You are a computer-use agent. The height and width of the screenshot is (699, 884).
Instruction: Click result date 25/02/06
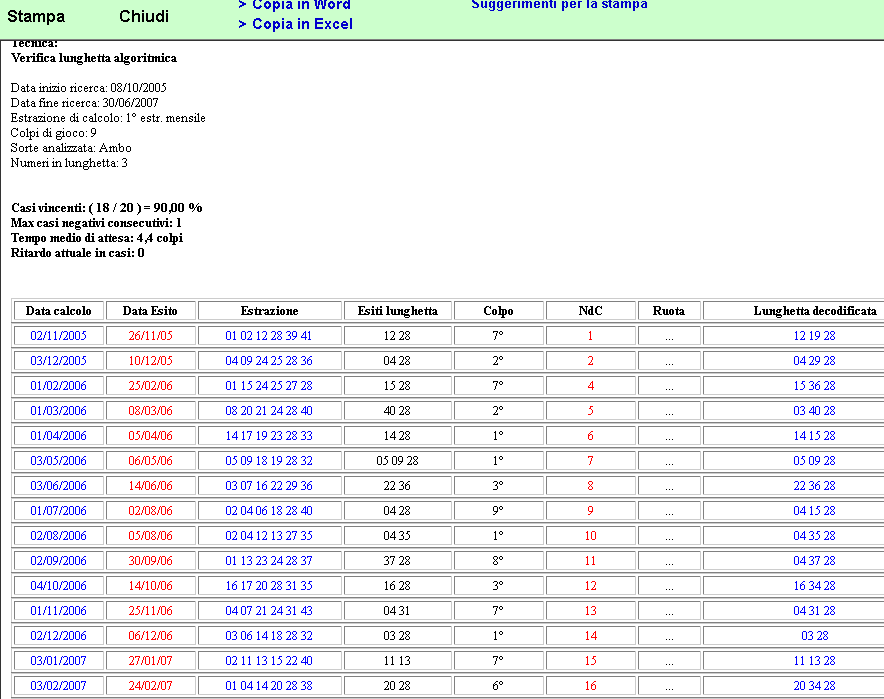tap(151, 386)
